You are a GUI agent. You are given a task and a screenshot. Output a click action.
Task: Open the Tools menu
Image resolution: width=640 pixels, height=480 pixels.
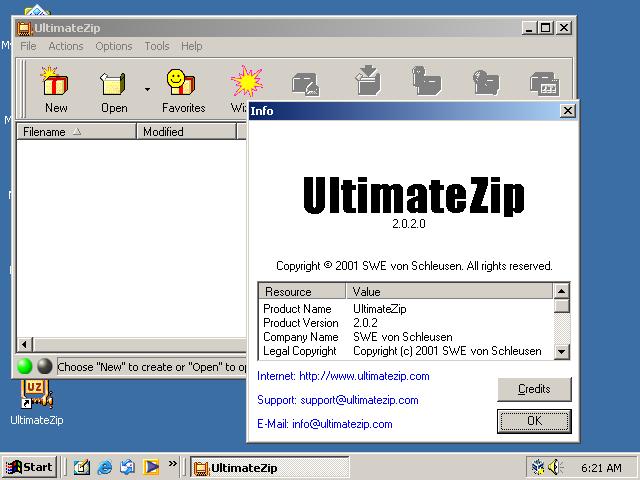click(x=157, y=46)
